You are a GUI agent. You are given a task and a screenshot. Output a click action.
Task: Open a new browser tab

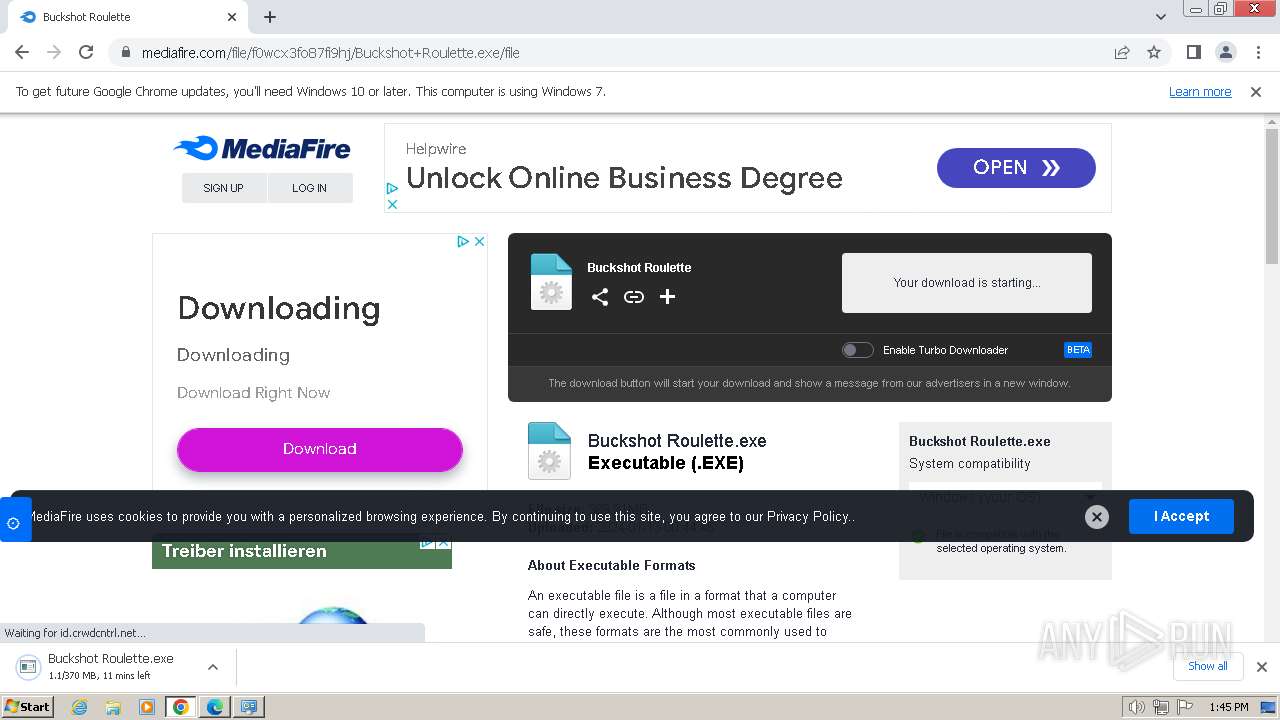click(x=270, y=17)
